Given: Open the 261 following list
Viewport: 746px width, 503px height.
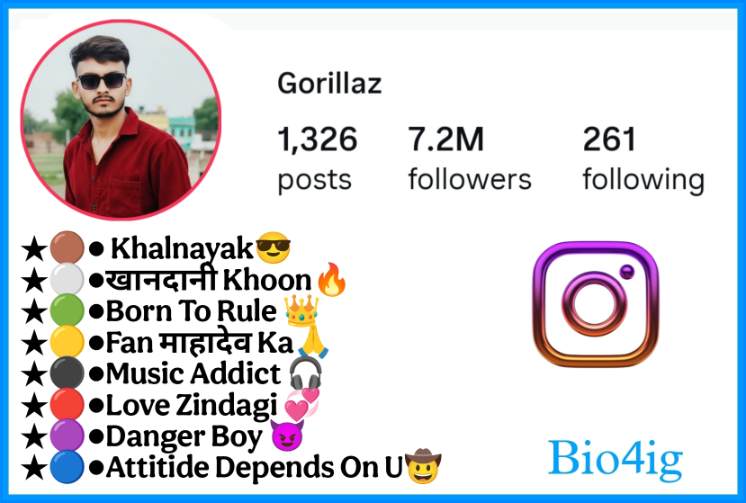Looking at the screenshot, I should [644, 159].
